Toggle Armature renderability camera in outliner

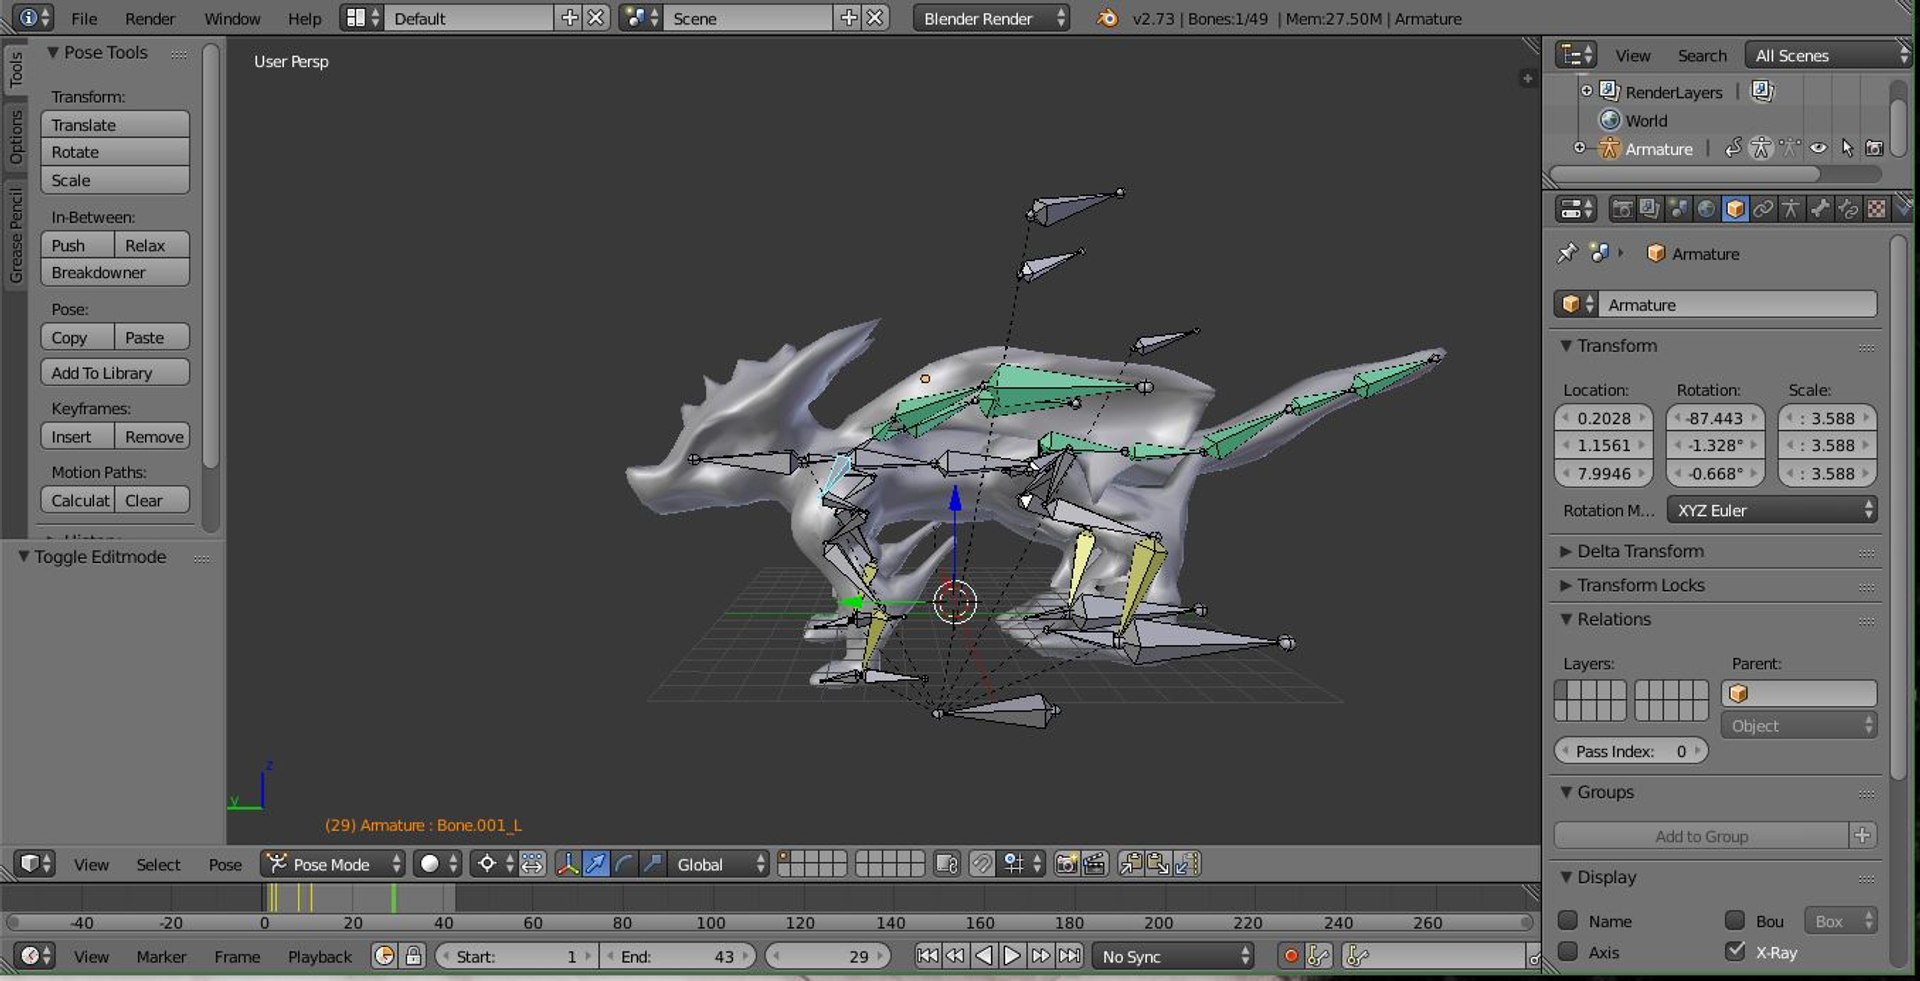pos(1875,148)
